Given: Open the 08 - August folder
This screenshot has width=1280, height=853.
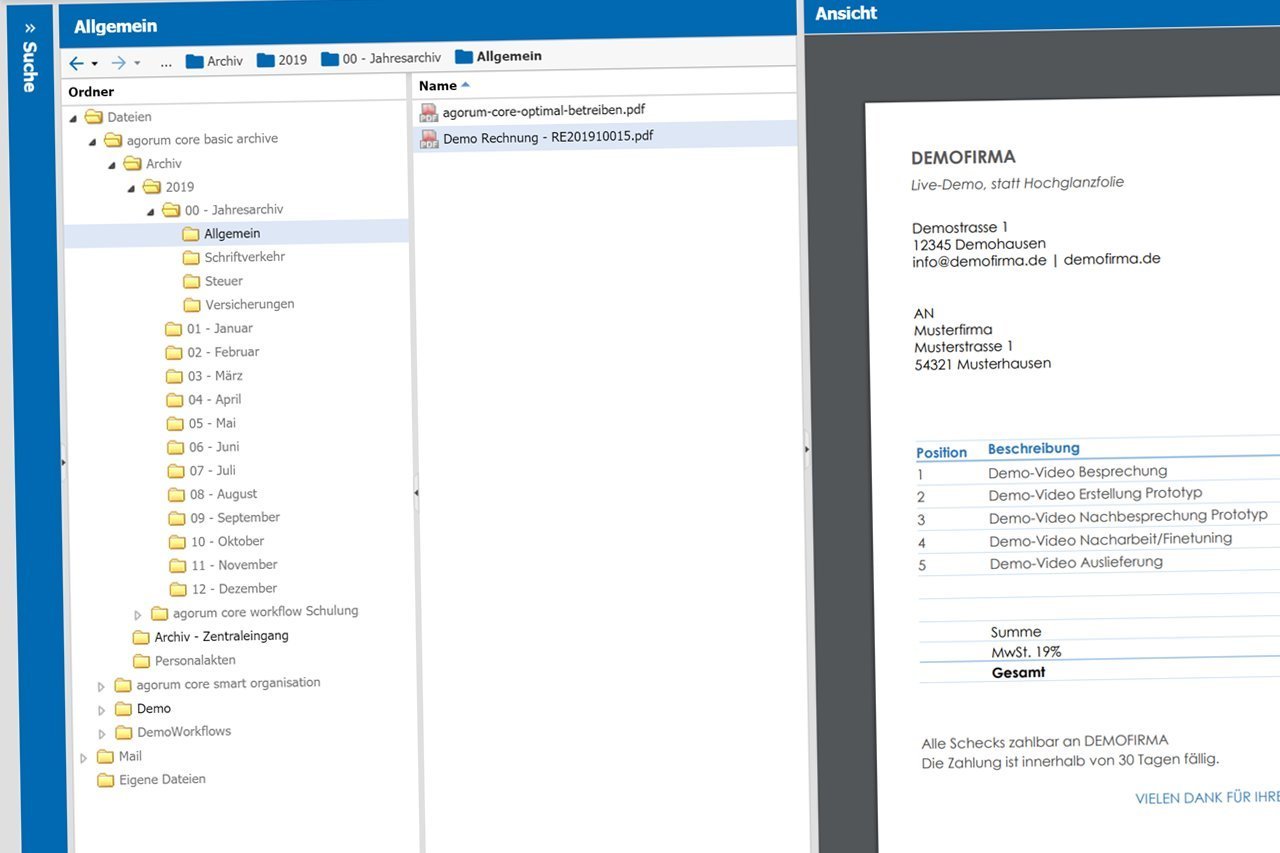Looking at the screenshot, I should pyautogui.click(x=224, y=494).
